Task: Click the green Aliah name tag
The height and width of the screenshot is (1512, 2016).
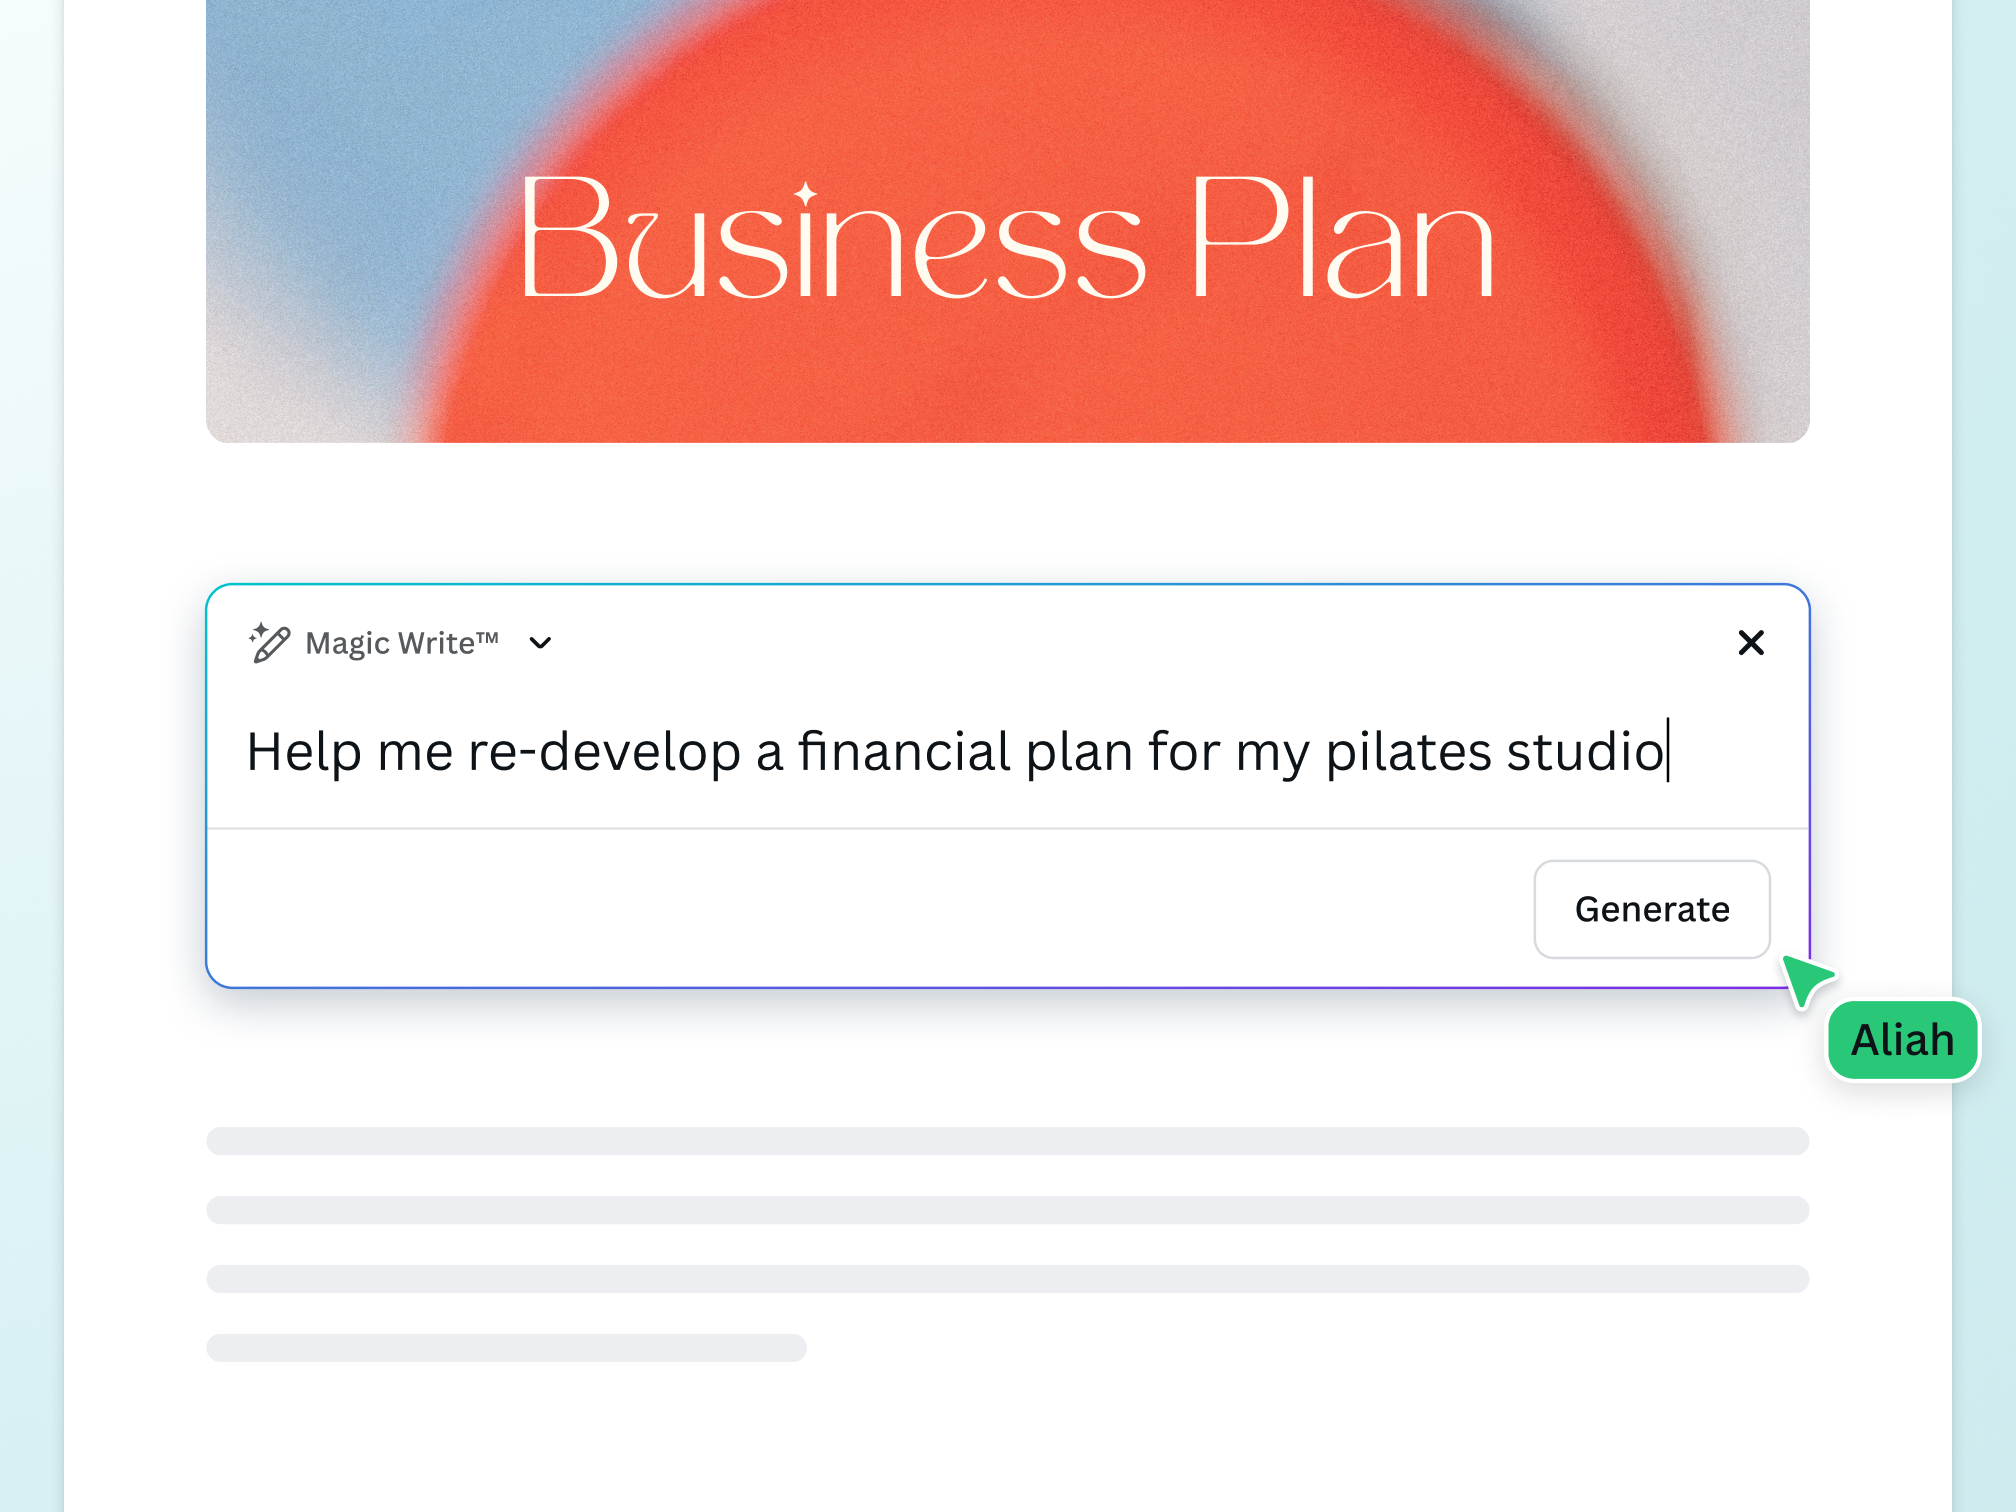Action: tap(1902, 1040)
